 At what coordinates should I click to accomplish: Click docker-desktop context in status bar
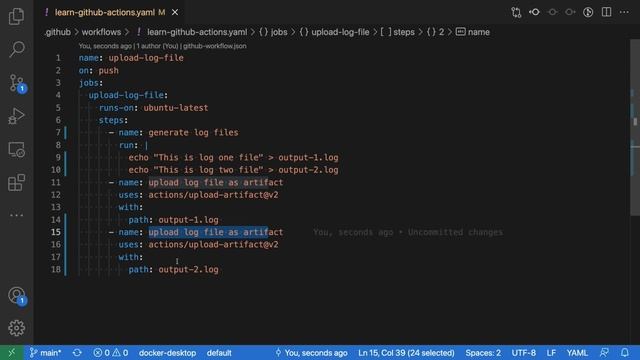[167, 353]
